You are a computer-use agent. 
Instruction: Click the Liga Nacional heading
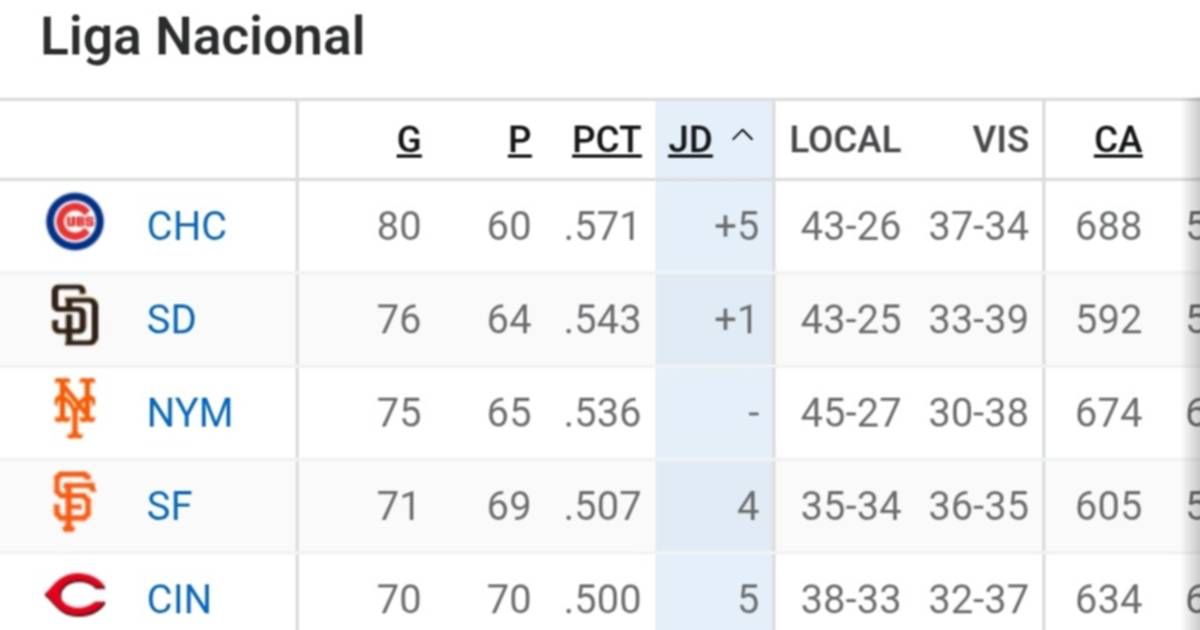(x=202, y=37)
